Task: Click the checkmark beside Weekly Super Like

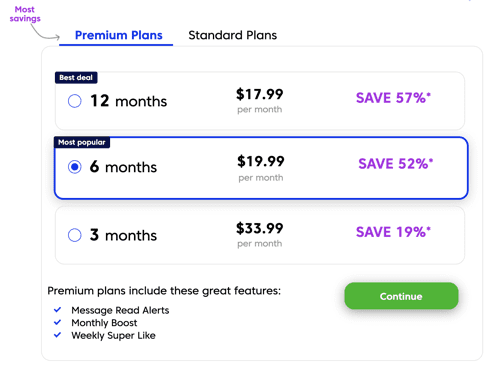Action: [57, 335]
